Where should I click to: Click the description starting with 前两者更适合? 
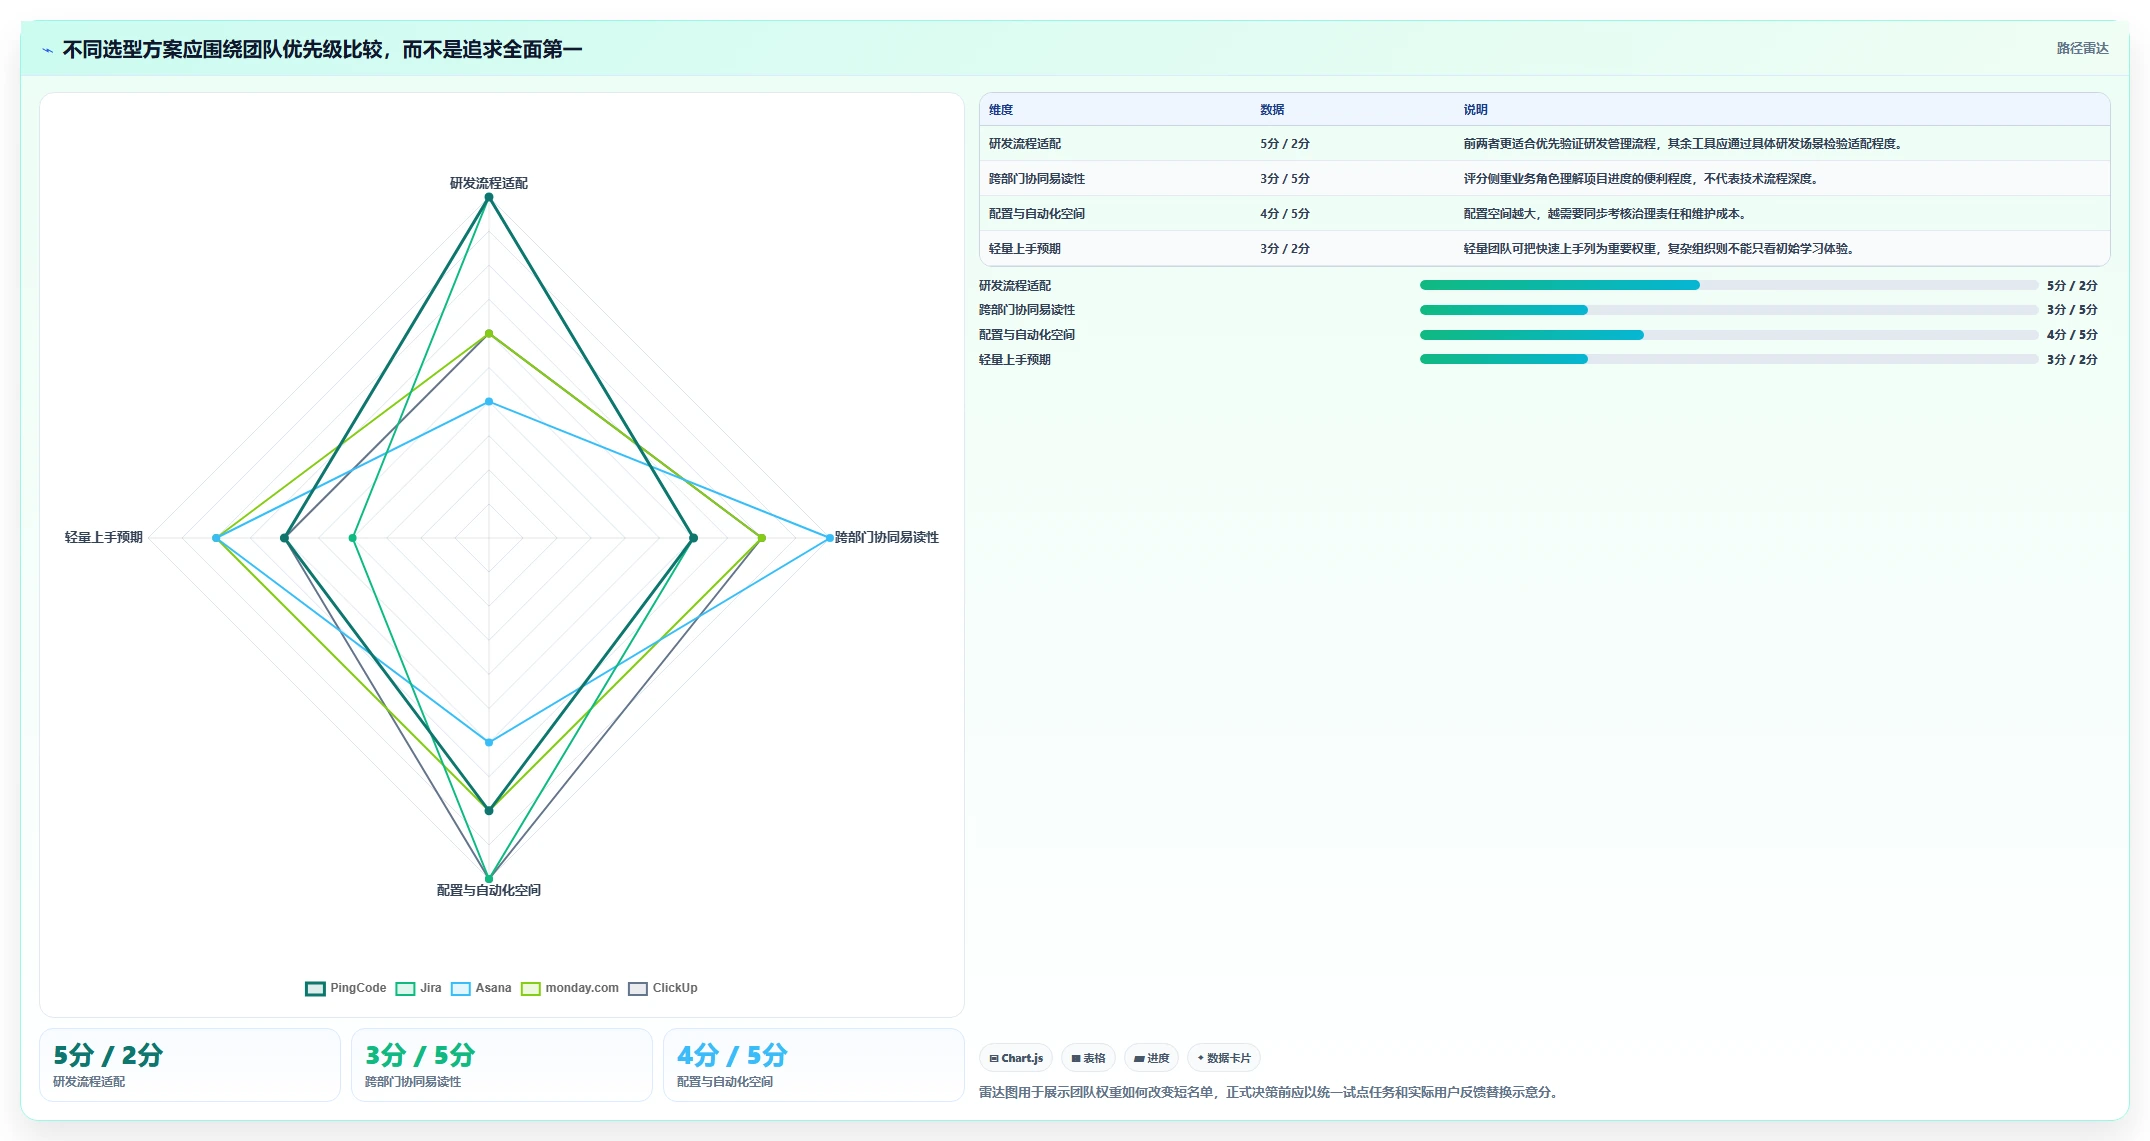coord(1682,144)
